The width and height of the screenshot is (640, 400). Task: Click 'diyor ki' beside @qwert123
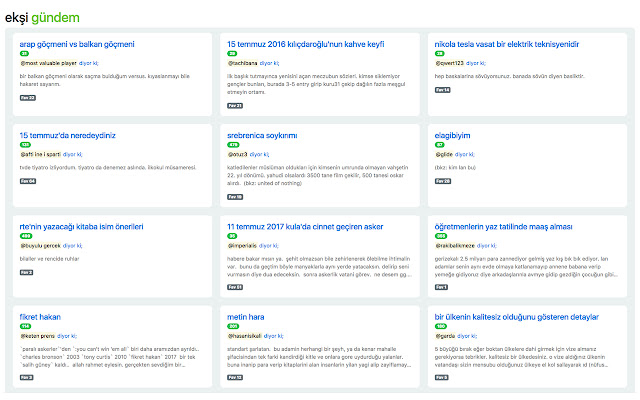(x=476, y=63)
